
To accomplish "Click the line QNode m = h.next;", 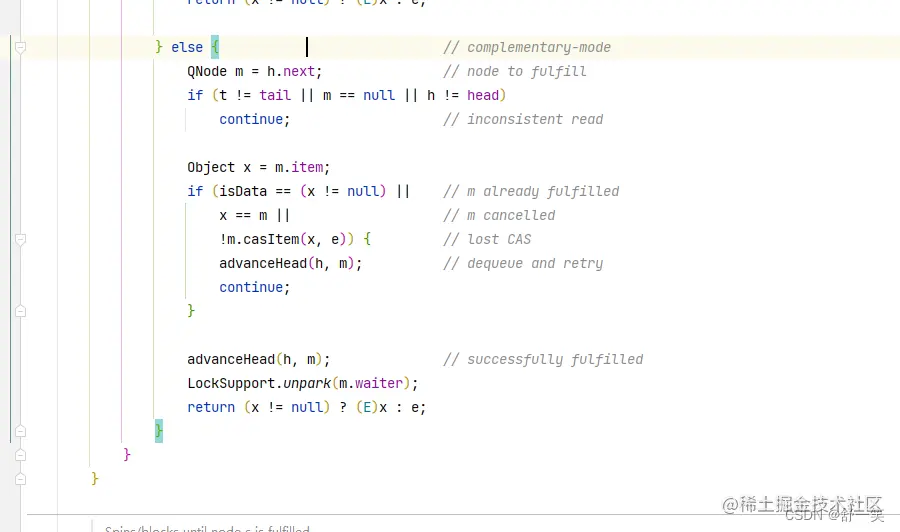I will click(255, 71).
